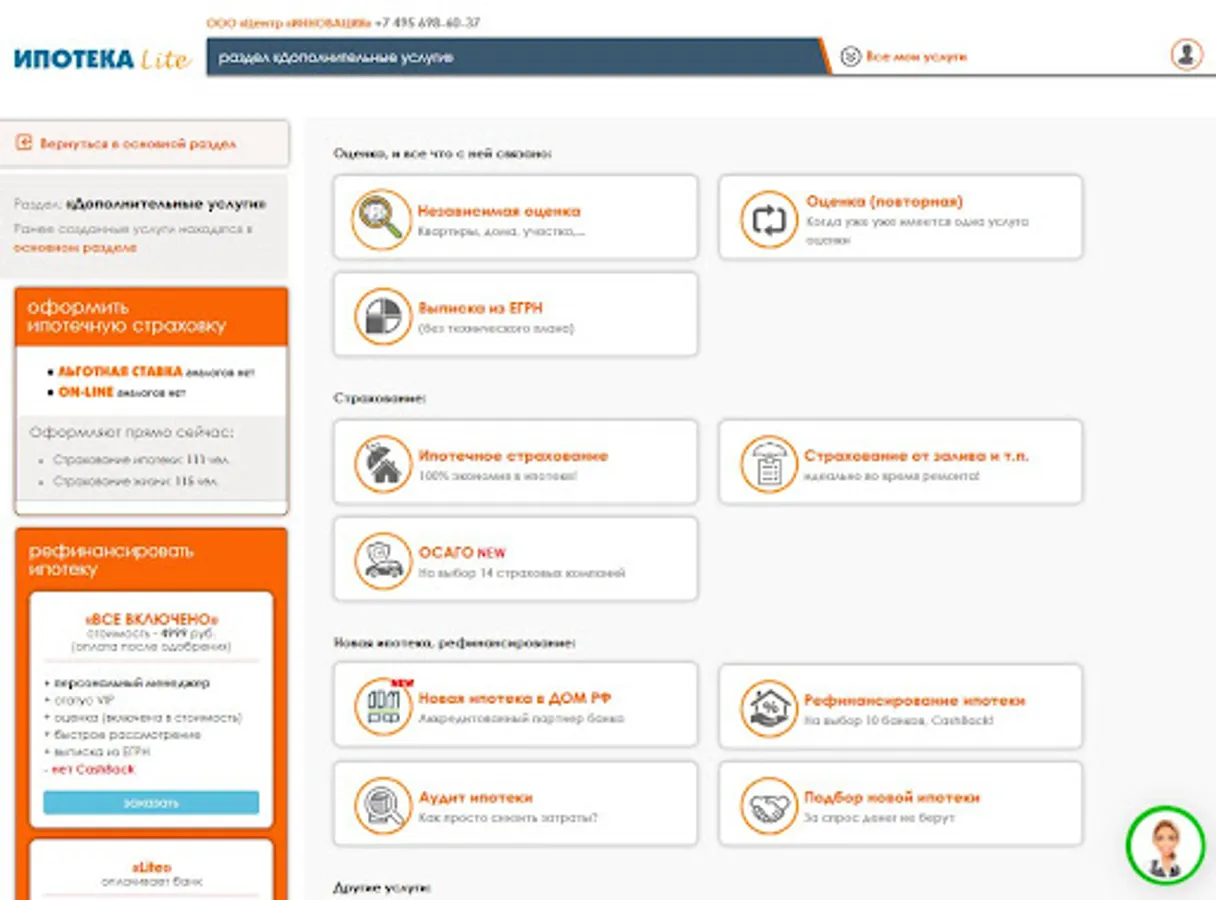Screen dimensions: 1216x900
Task: Open Оценка (повторная) service title
Action: click(885, 201)
